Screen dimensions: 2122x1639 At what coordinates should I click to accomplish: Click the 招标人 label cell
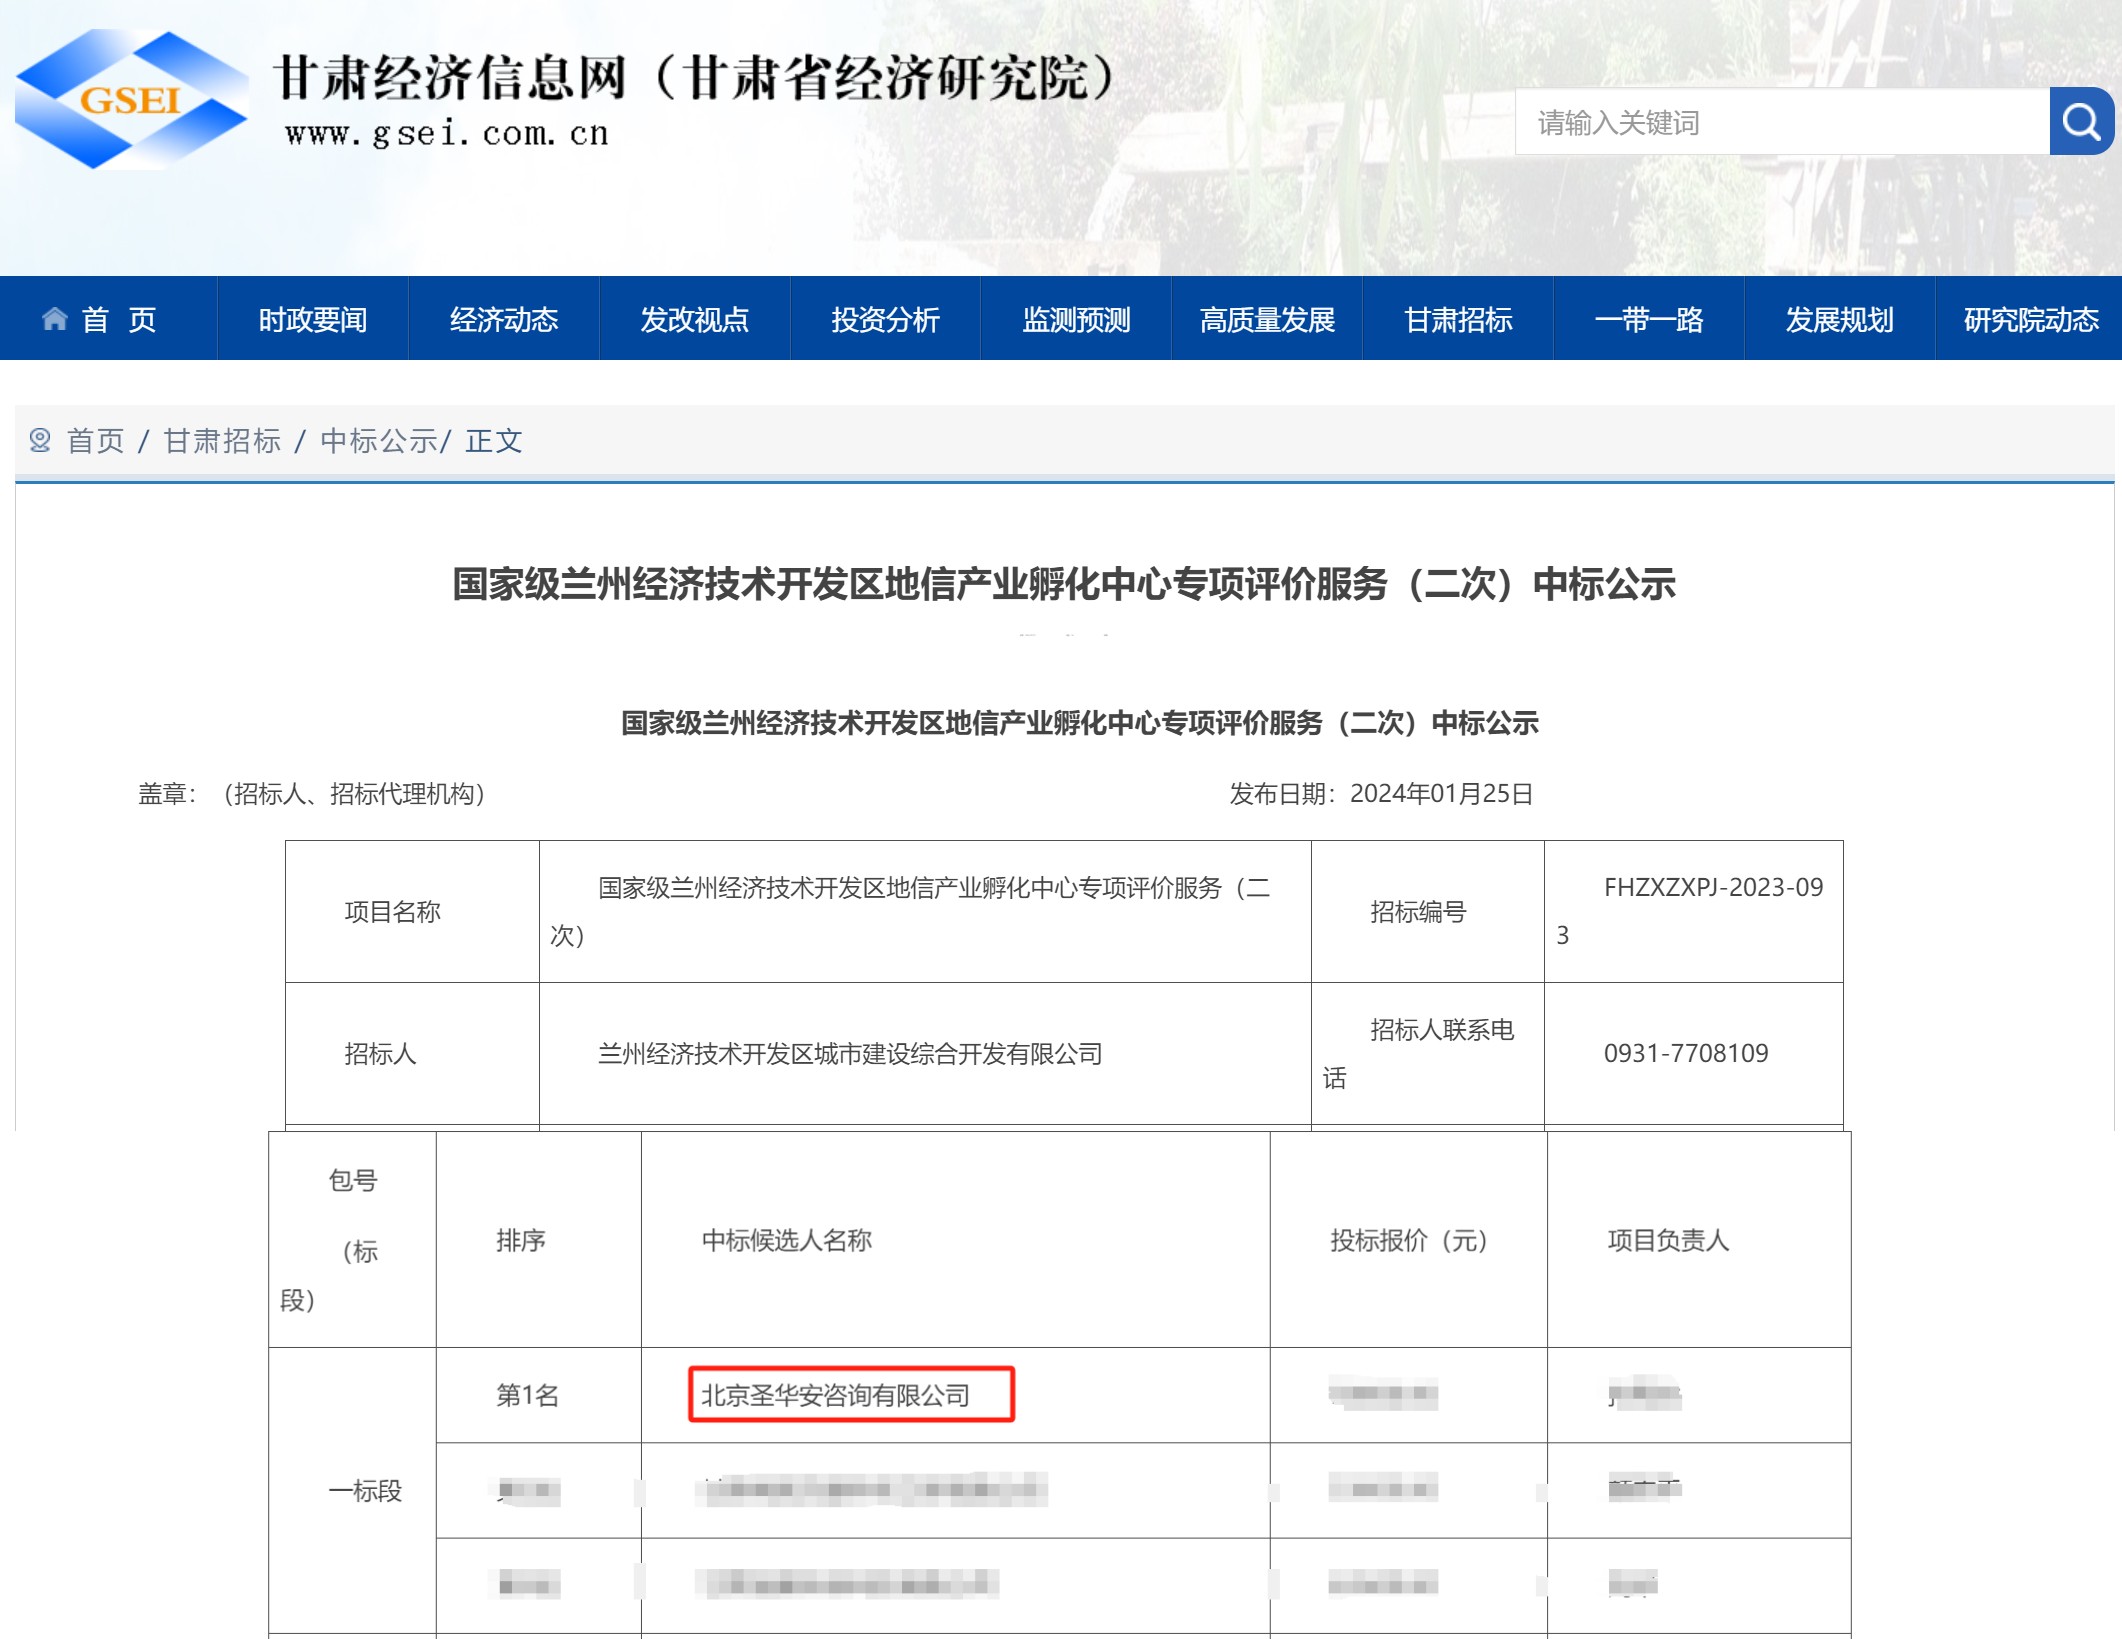click(x=412, y=1054)
